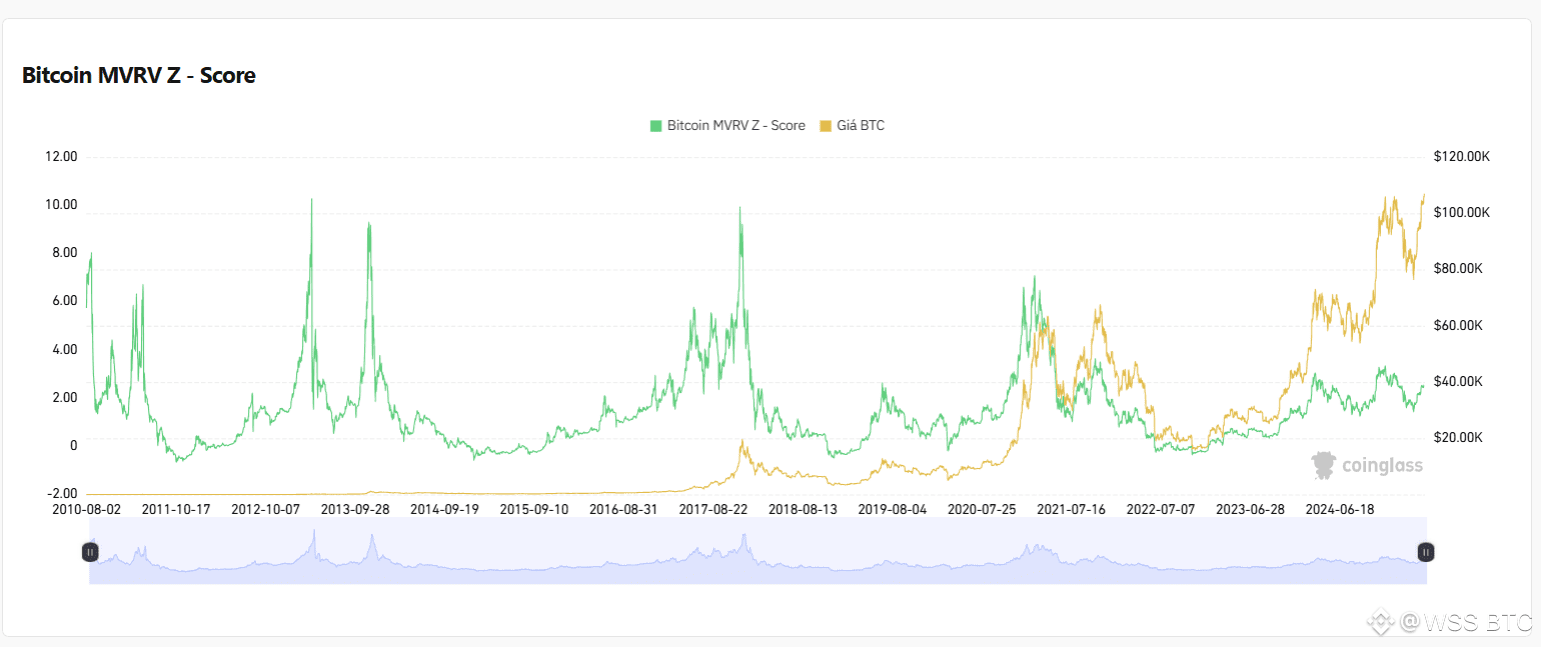Select the Bitcoin MVRV Z - Score chart title
This screenshot has width=1541, height=647.
pos(139,75)
